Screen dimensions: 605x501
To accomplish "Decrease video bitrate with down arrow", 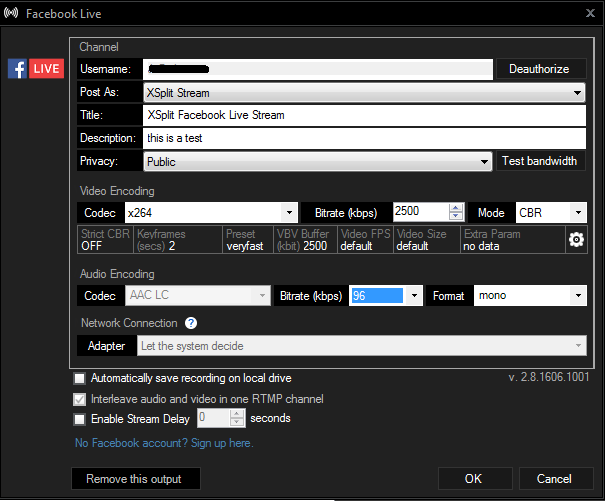I will click(x=456, y=216).
